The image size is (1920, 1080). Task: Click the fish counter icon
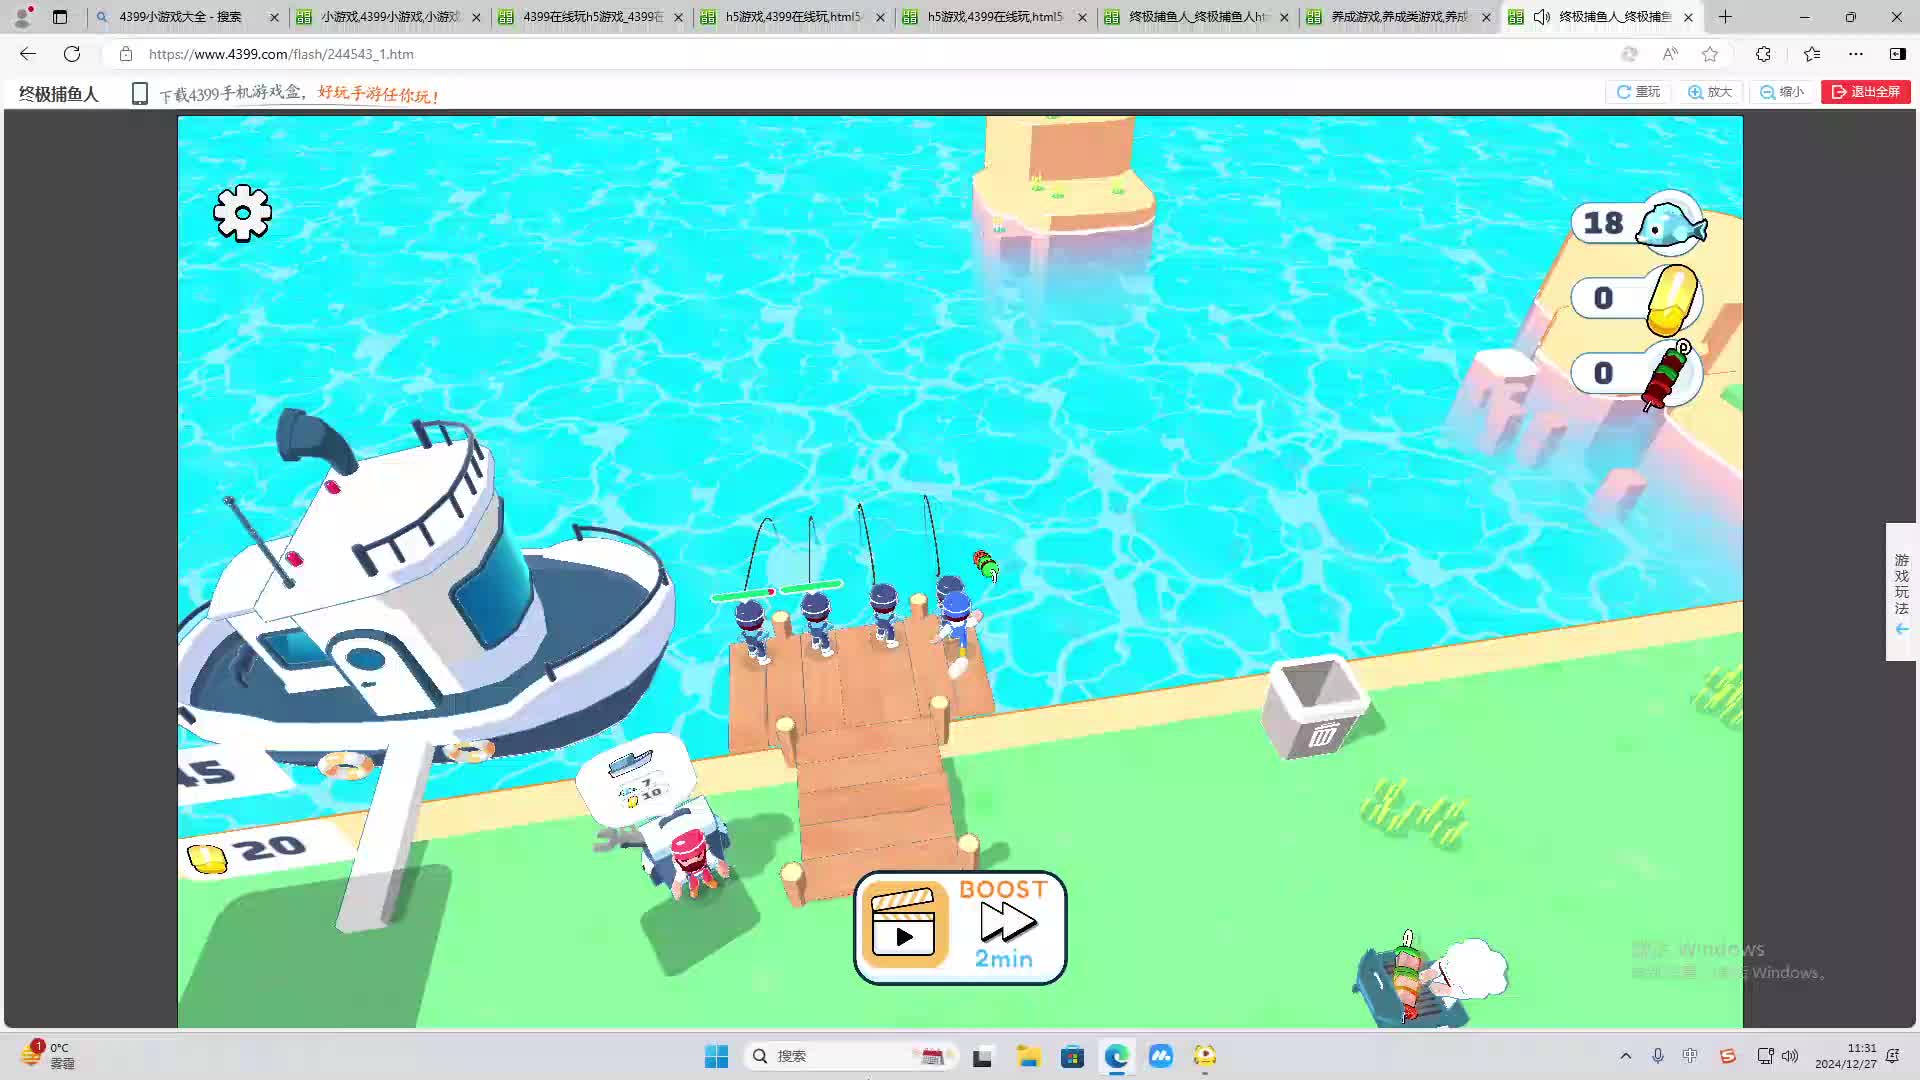1670,224
